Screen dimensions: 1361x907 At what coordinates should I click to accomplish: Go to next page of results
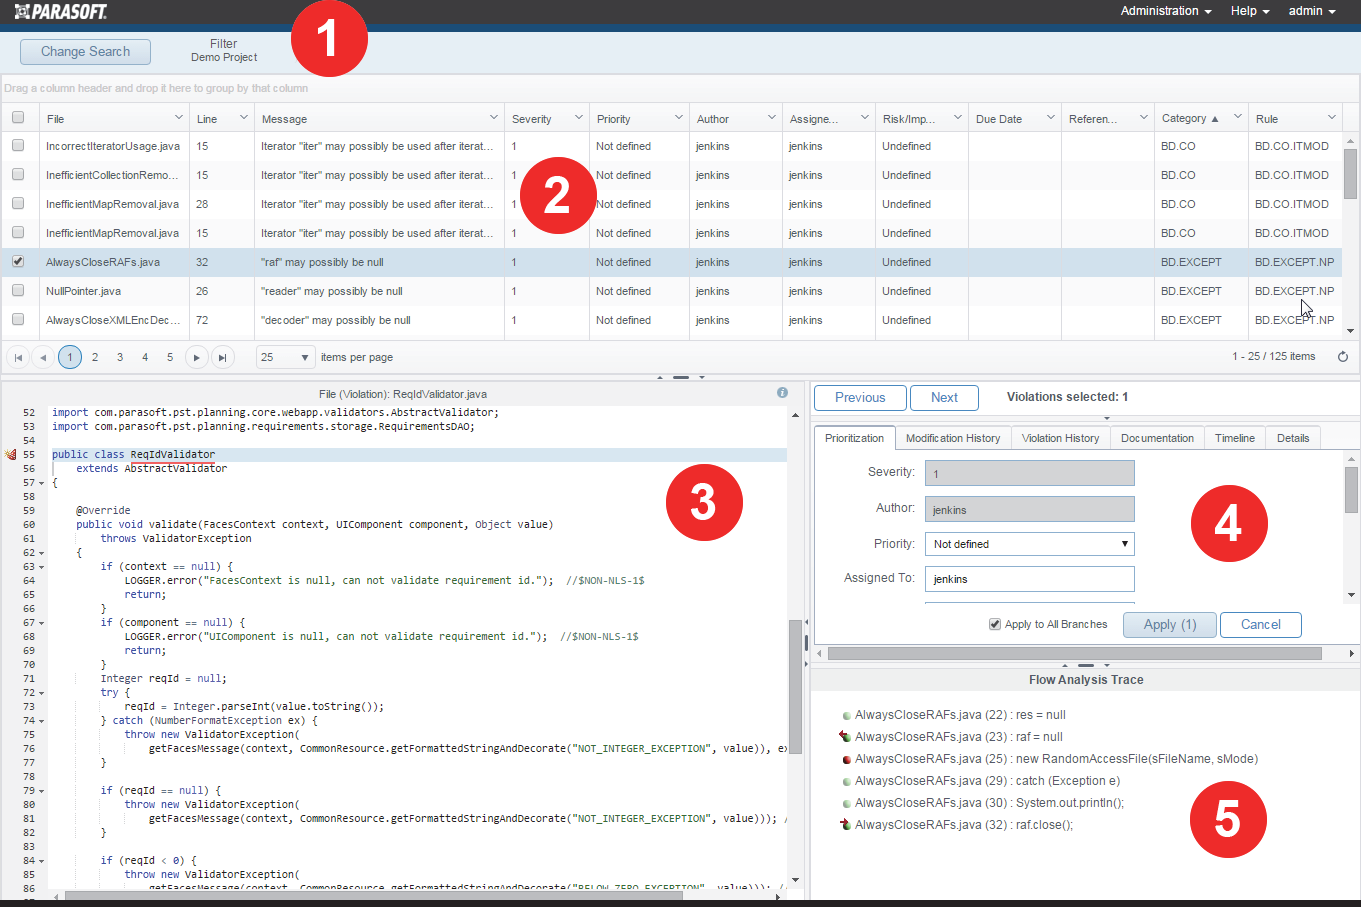197,357
